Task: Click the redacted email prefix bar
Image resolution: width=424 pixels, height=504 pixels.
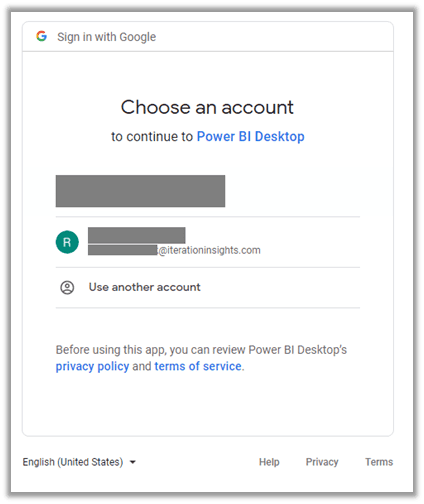Action: point(123,250)
